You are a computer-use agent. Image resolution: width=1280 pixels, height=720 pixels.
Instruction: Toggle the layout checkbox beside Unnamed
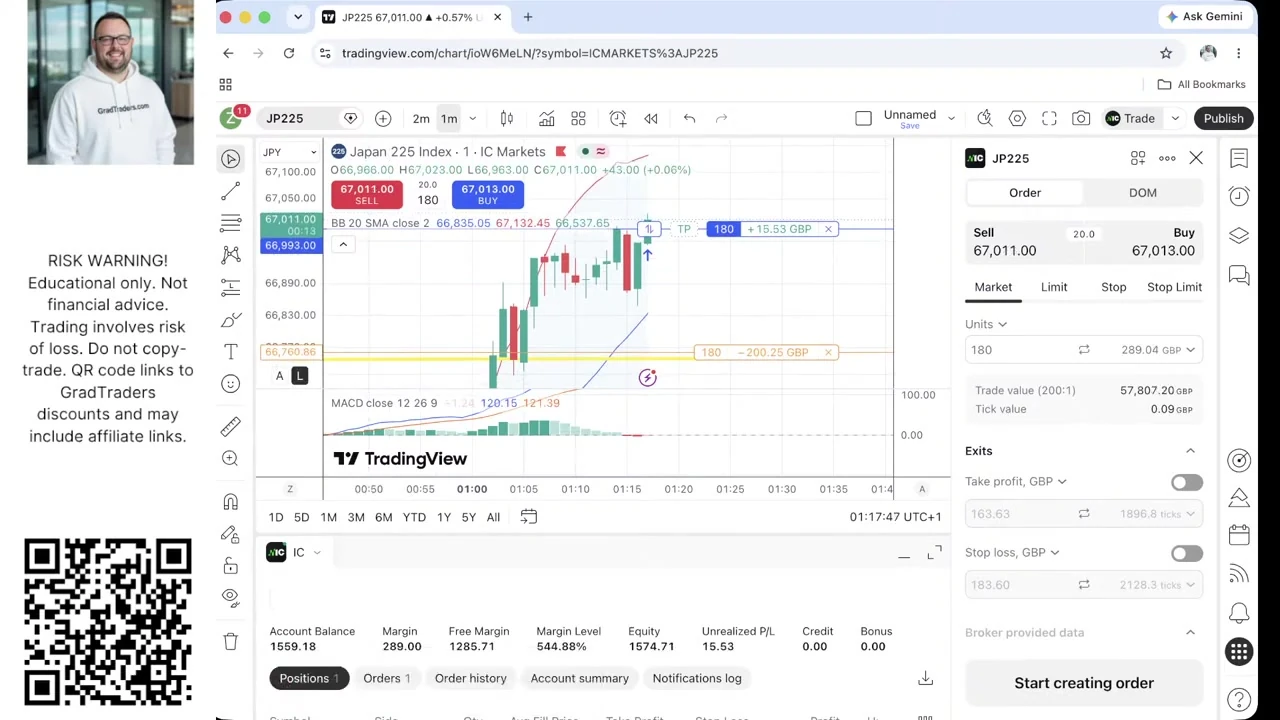point(864,119)
